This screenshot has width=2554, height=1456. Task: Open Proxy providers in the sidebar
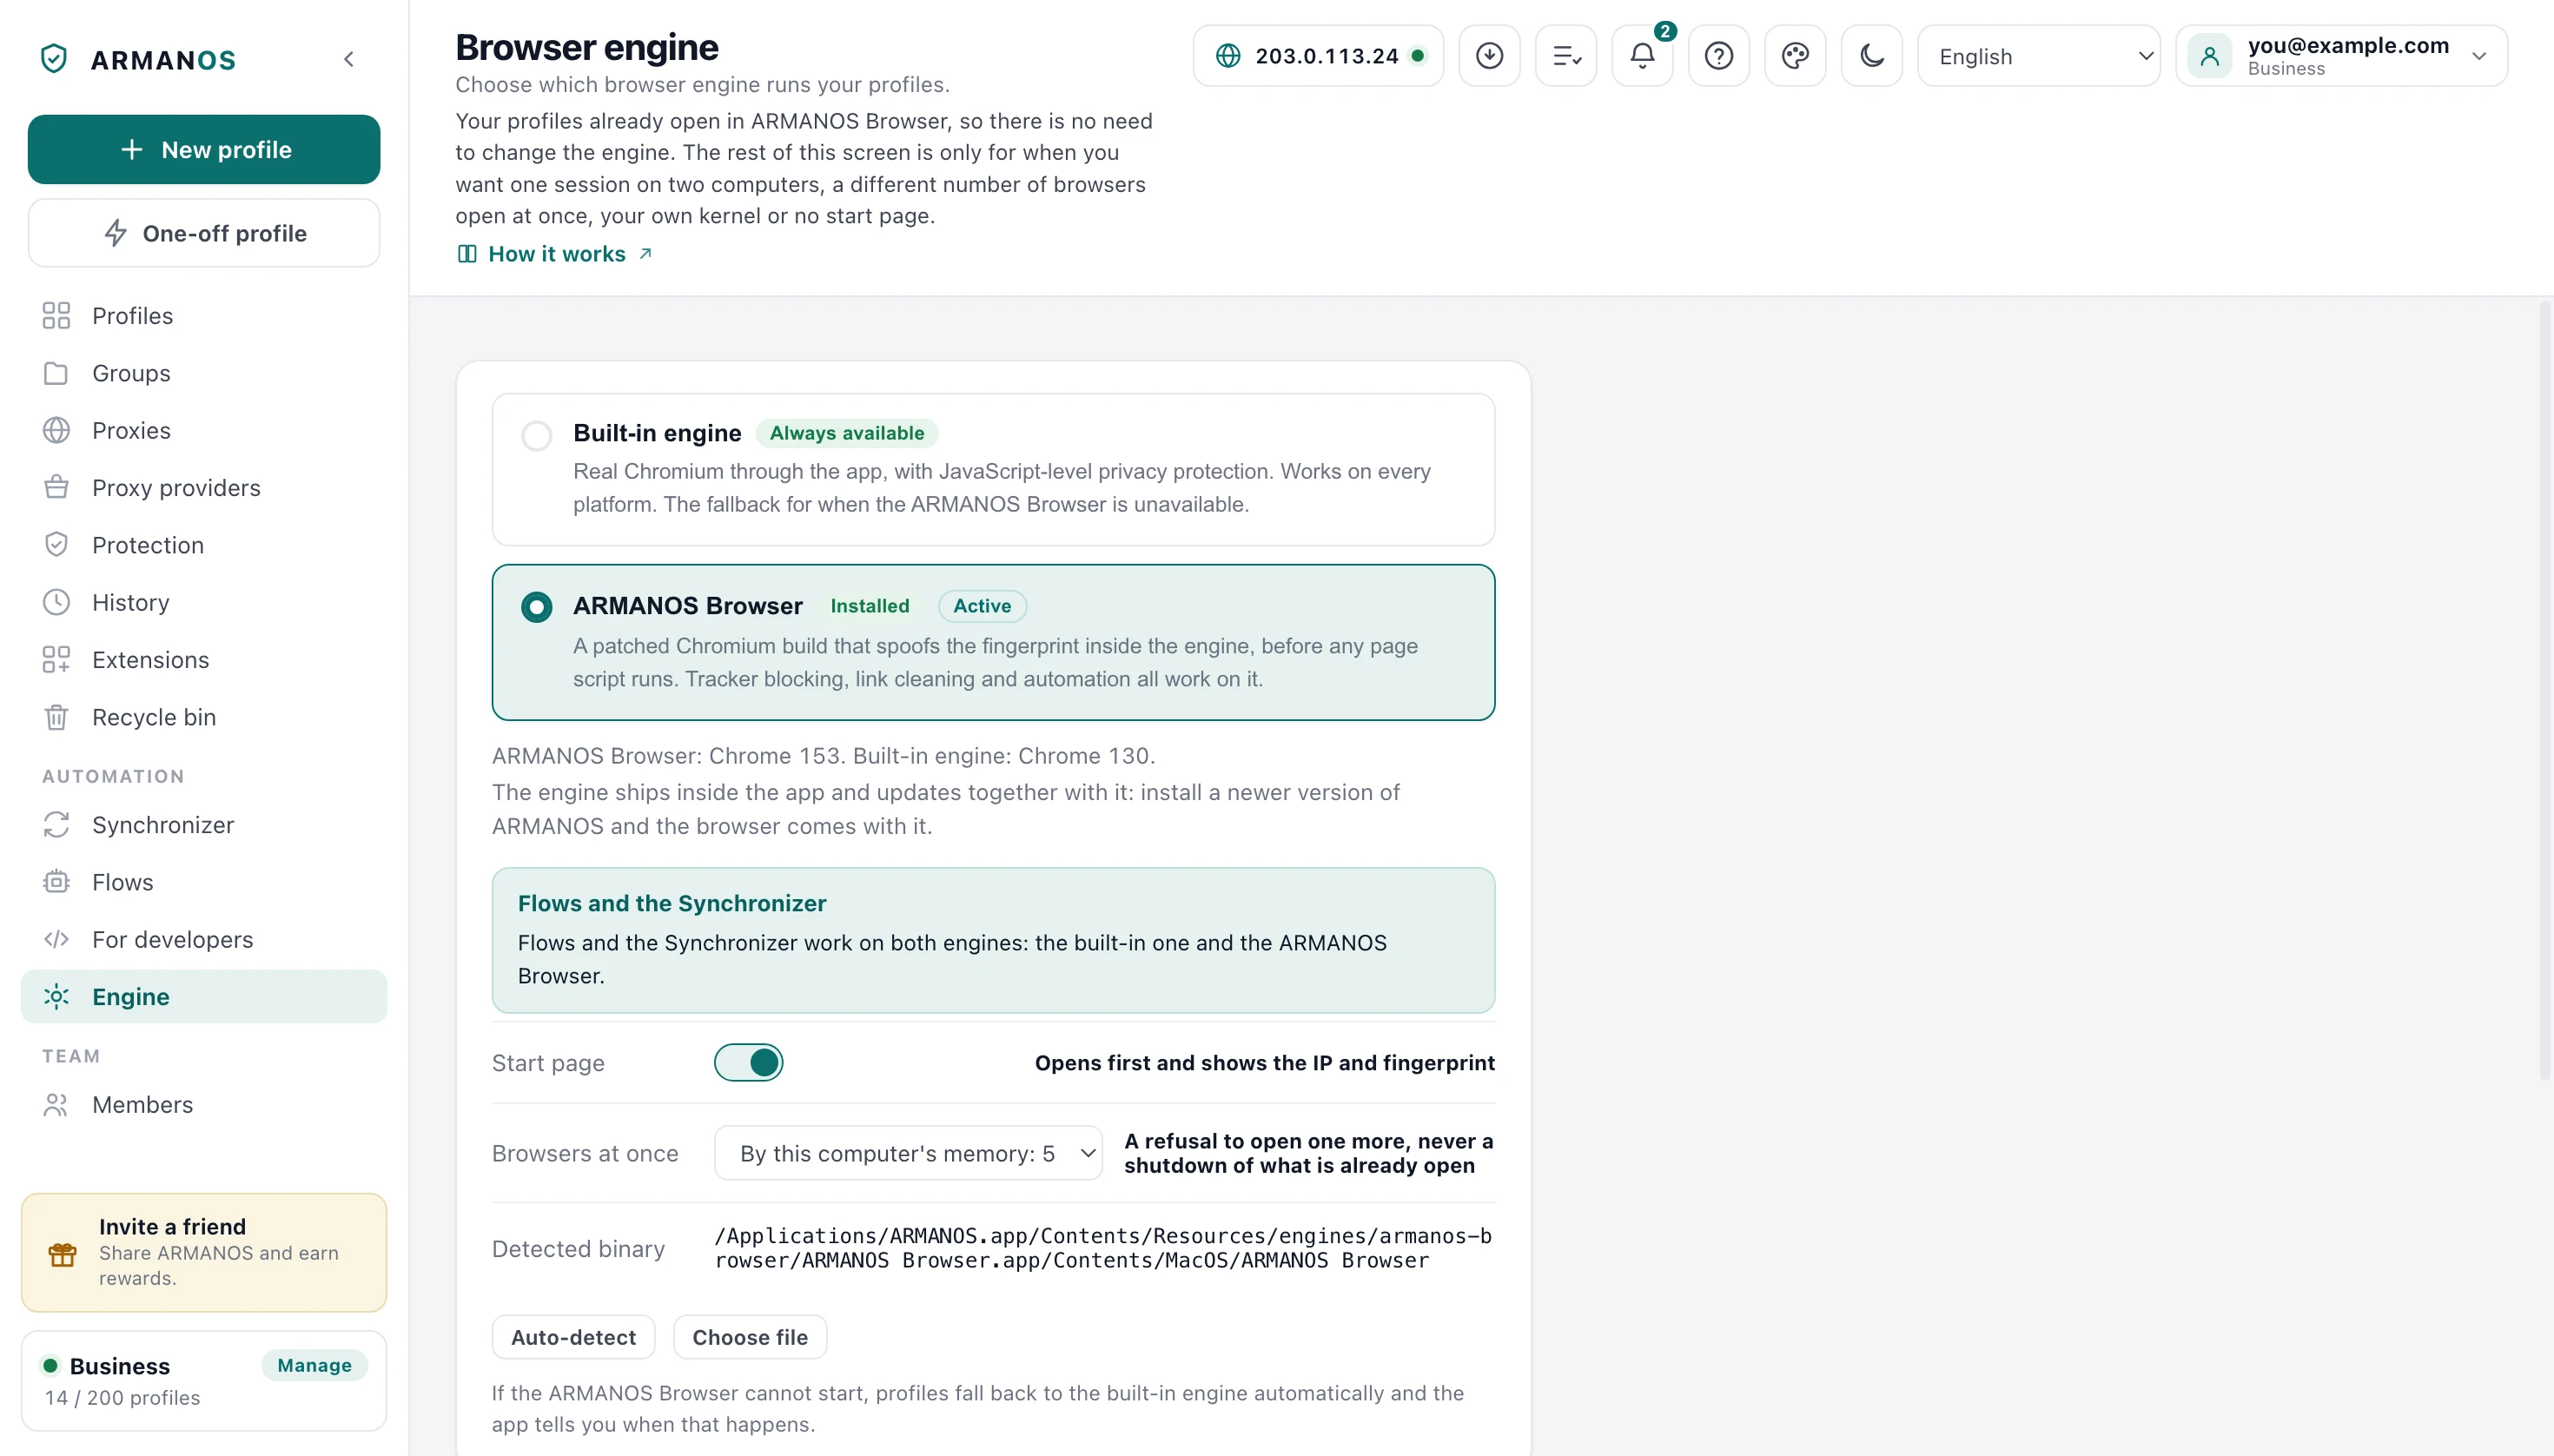204,488
